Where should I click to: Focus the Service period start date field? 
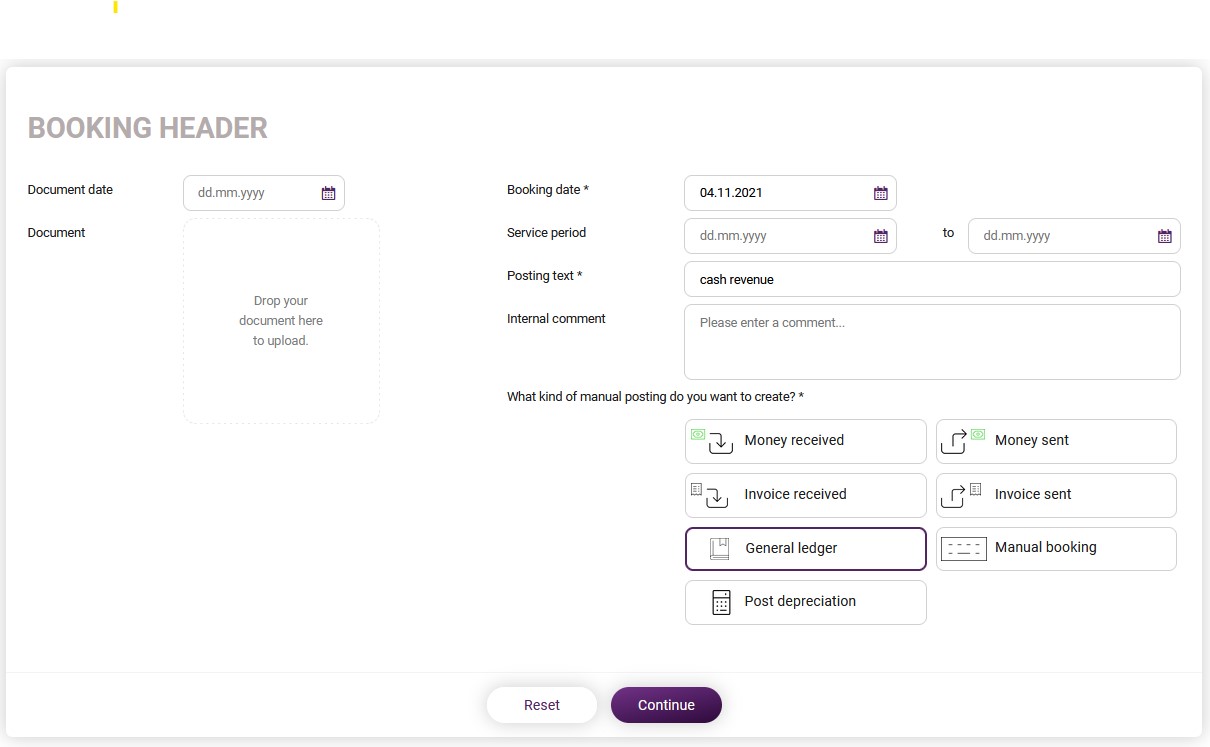(x=790, y=236)
